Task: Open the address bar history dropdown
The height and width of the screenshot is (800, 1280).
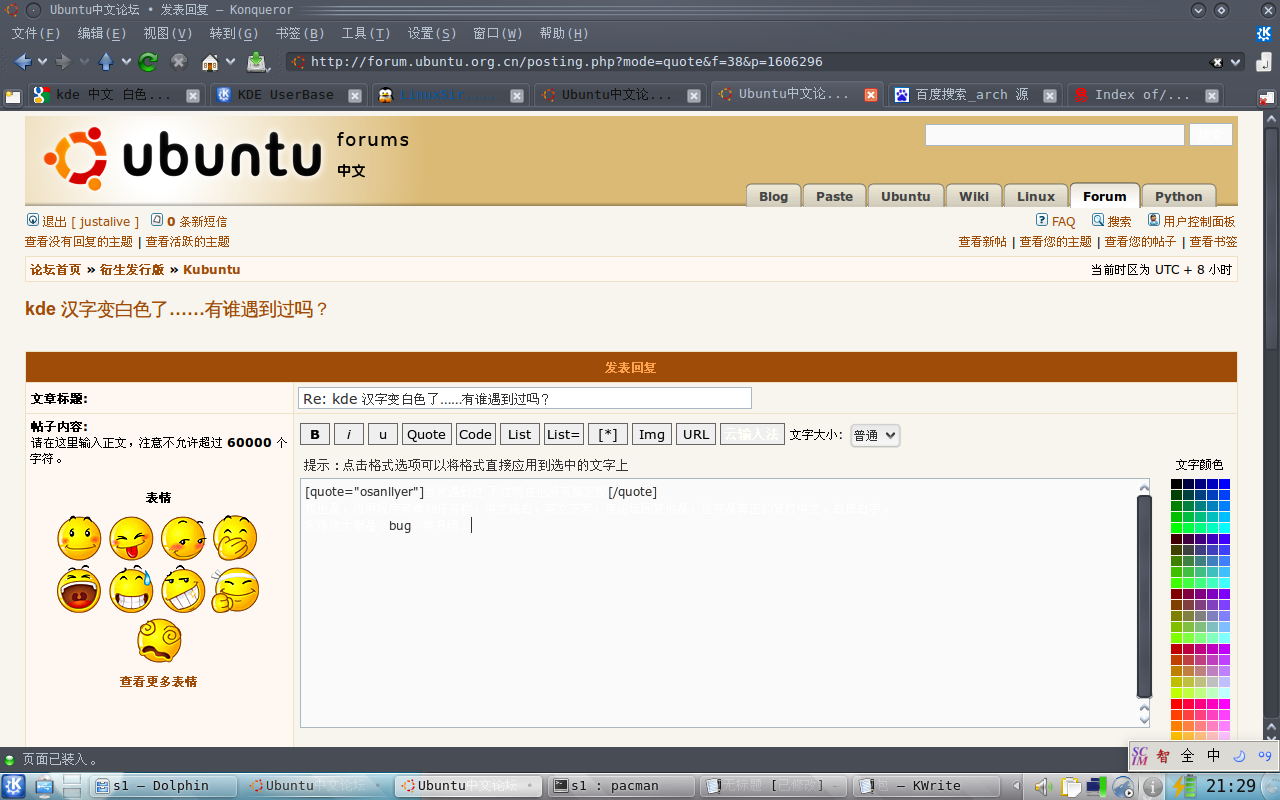Action: [x=1236, y=62]
